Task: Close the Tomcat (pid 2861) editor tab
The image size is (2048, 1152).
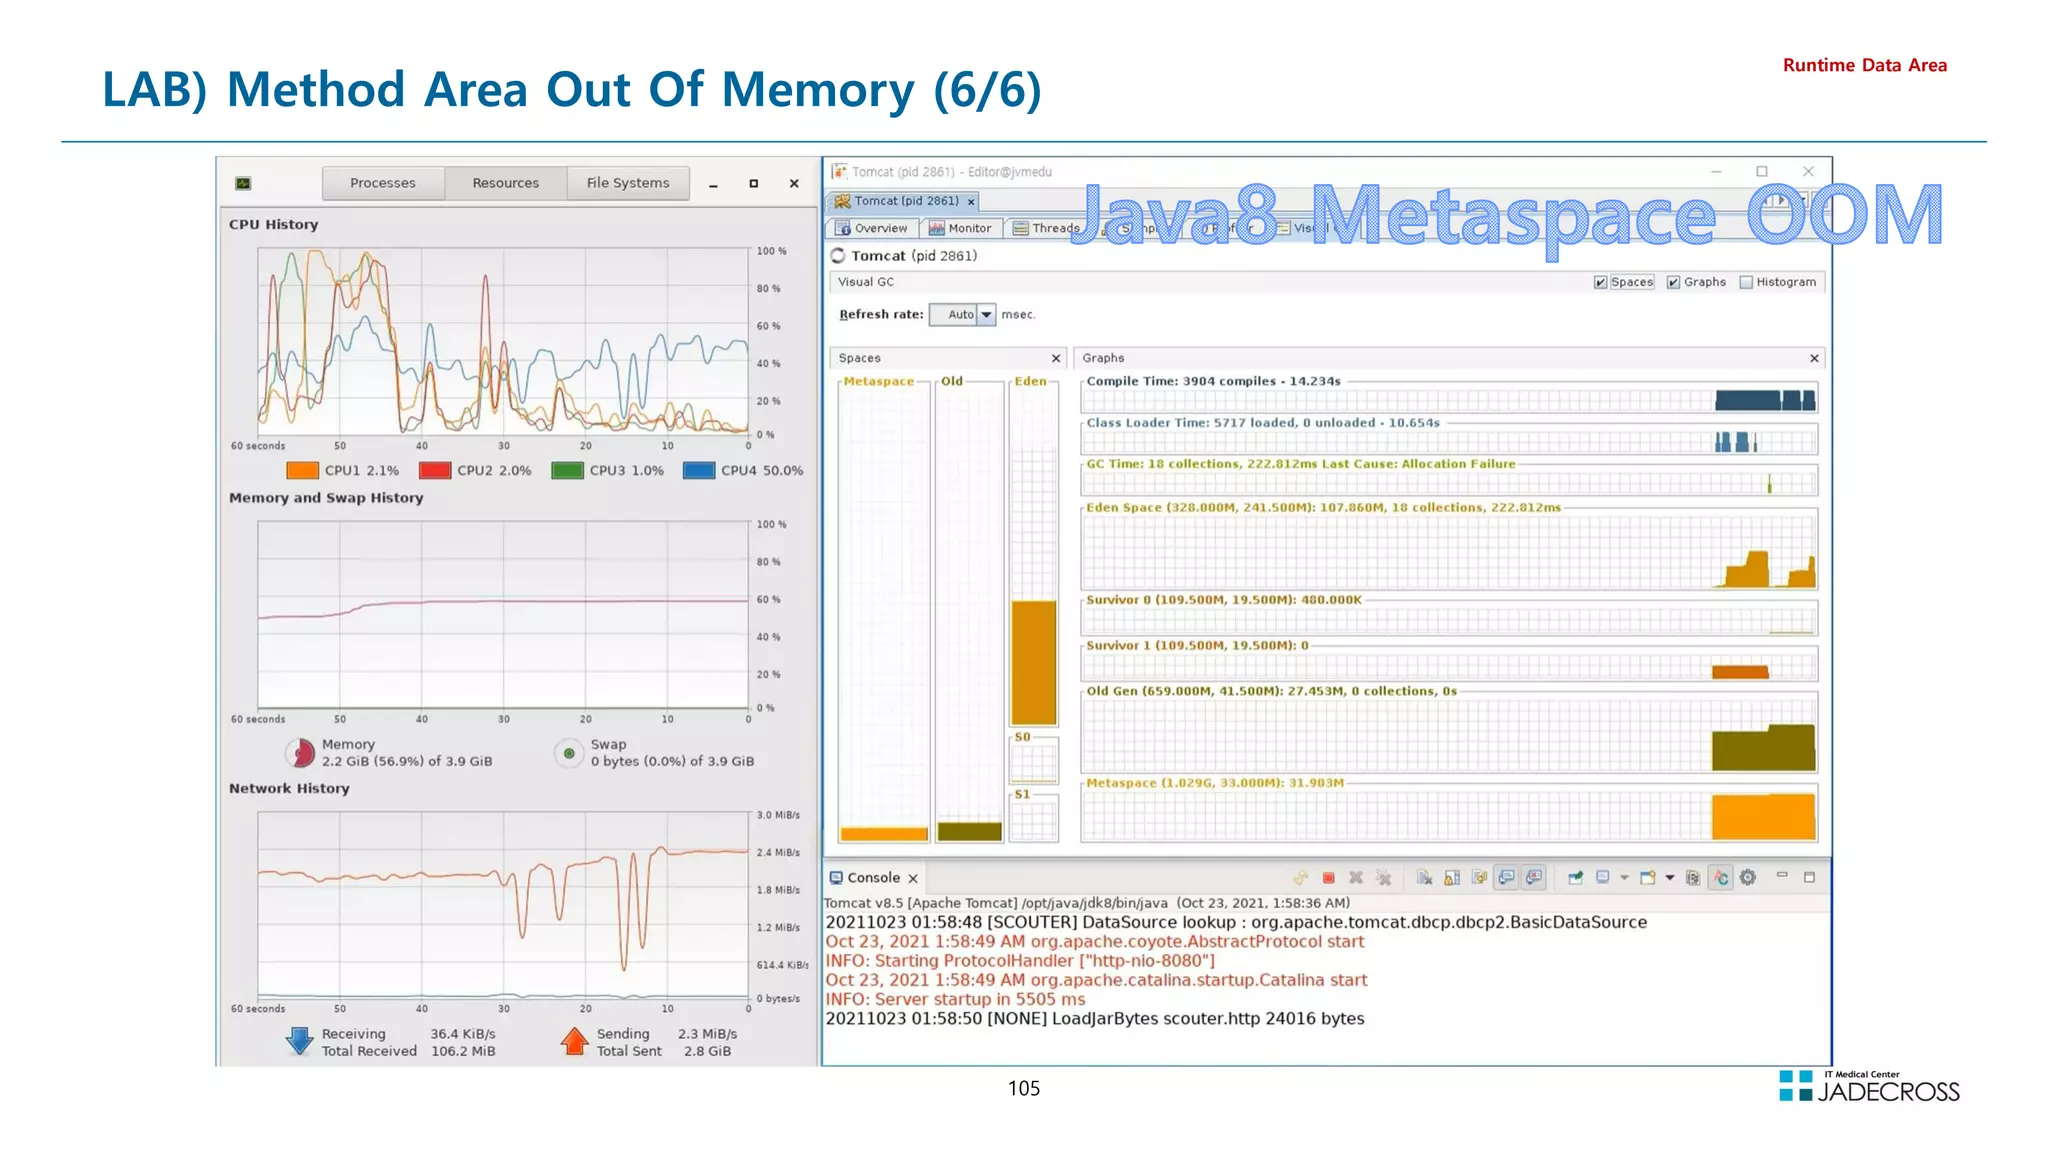Action: click(x=971, y=202)
